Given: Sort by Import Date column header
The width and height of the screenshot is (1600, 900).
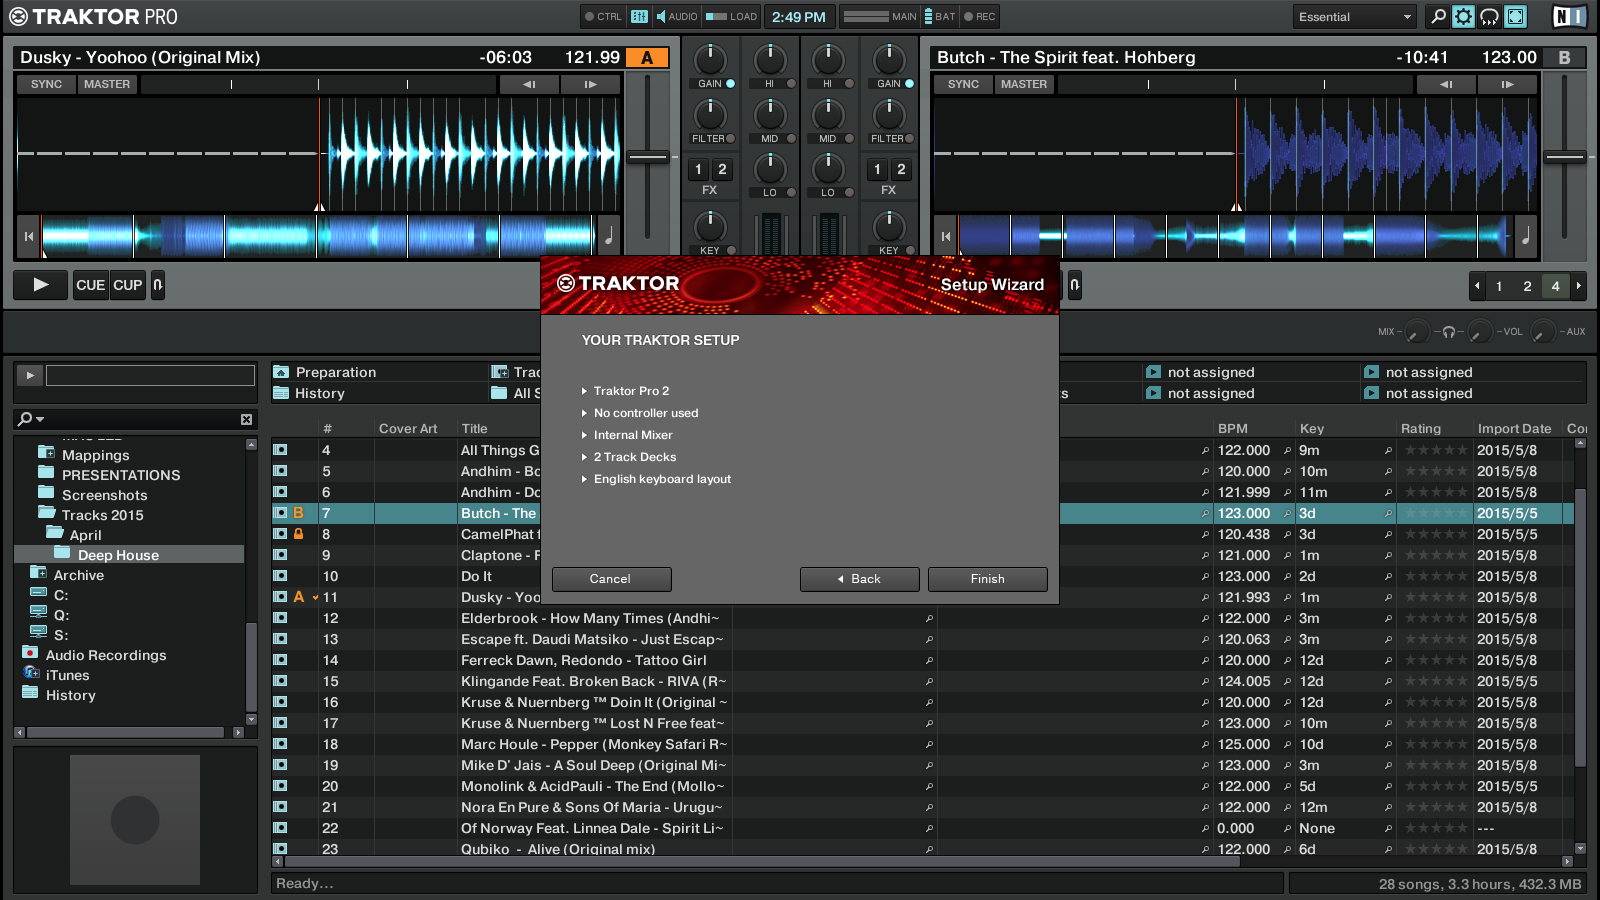Looking at the screenshot, I should (1514, 428).
